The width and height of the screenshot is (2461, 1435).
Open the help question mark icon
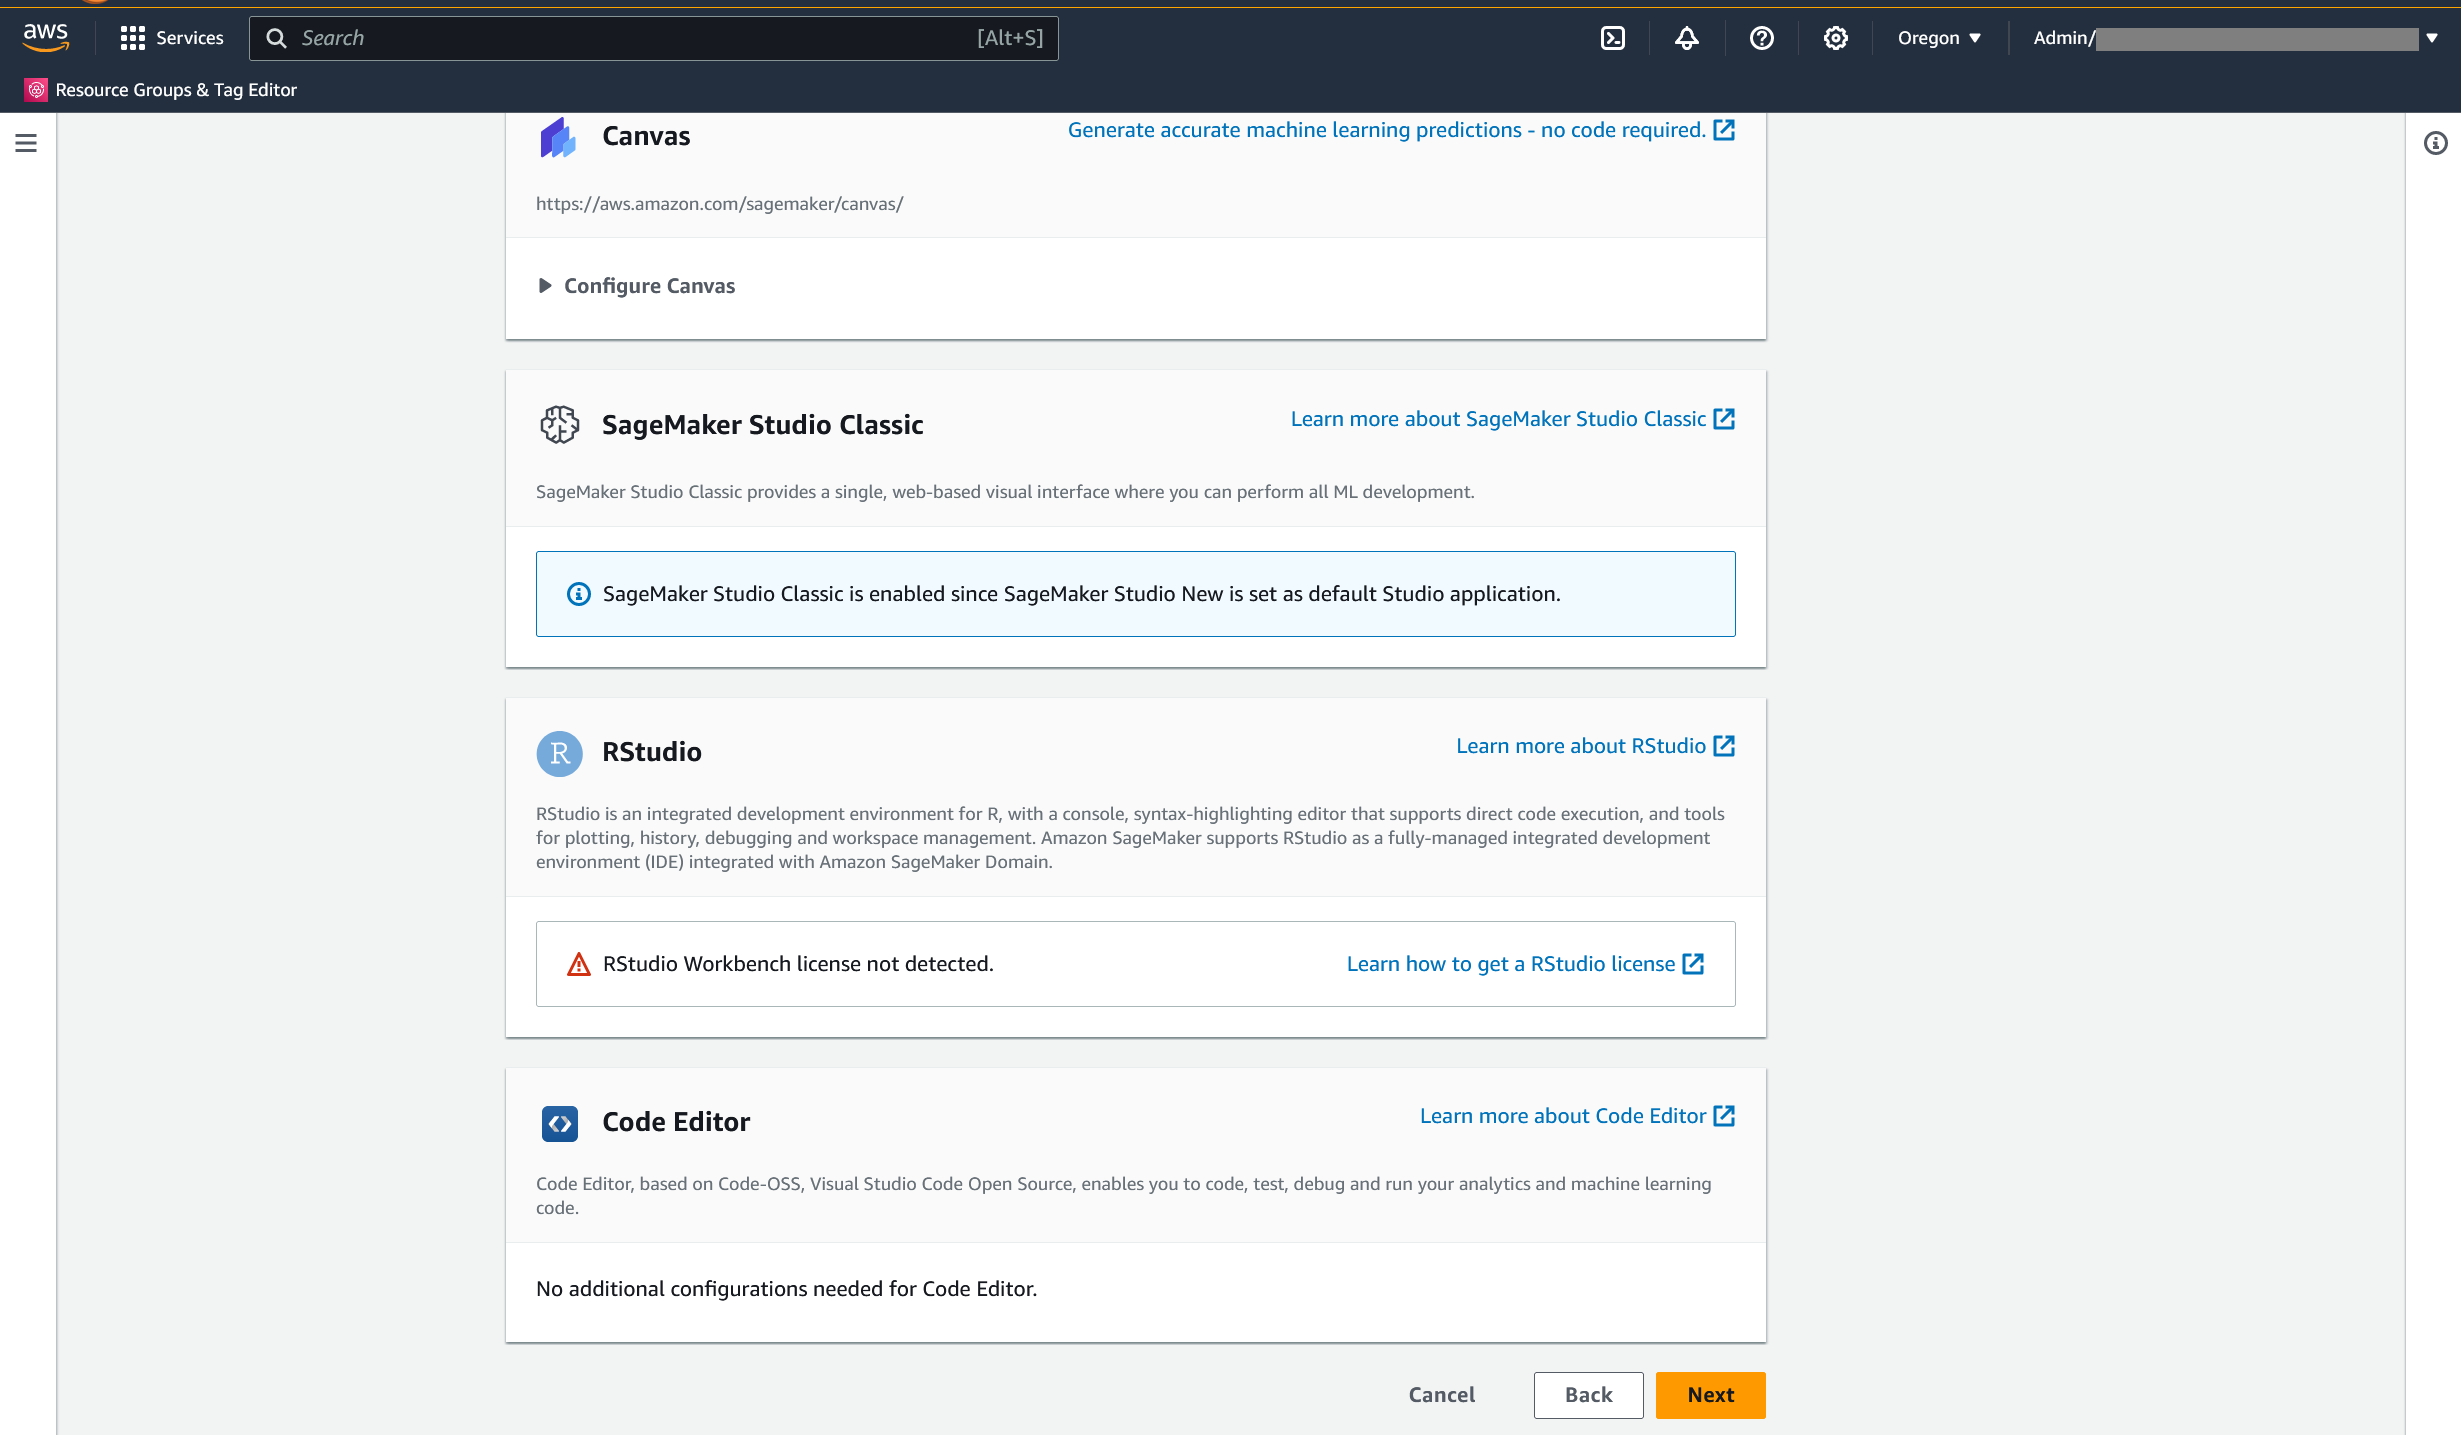coord(1761,38)
